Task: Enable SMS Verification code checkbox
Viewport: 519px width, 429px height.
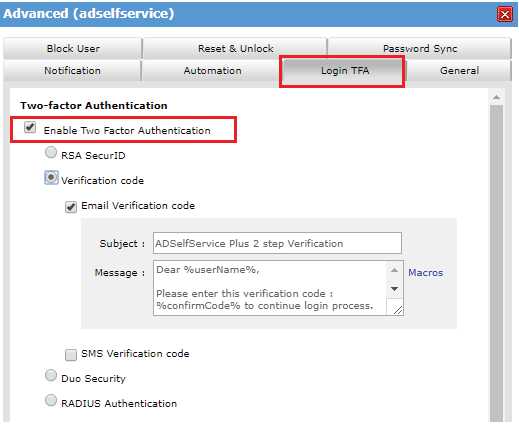Action: pyautogui.click(x=71, y=355)
